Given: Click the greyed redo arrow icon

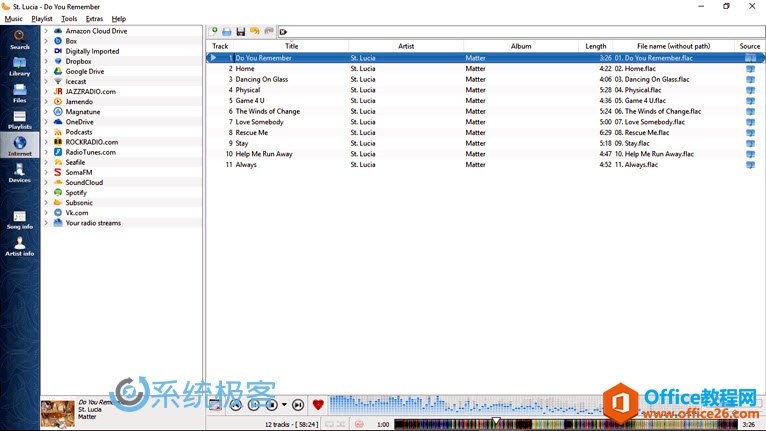Looking at the screenshot, I should tap(269, 31).
